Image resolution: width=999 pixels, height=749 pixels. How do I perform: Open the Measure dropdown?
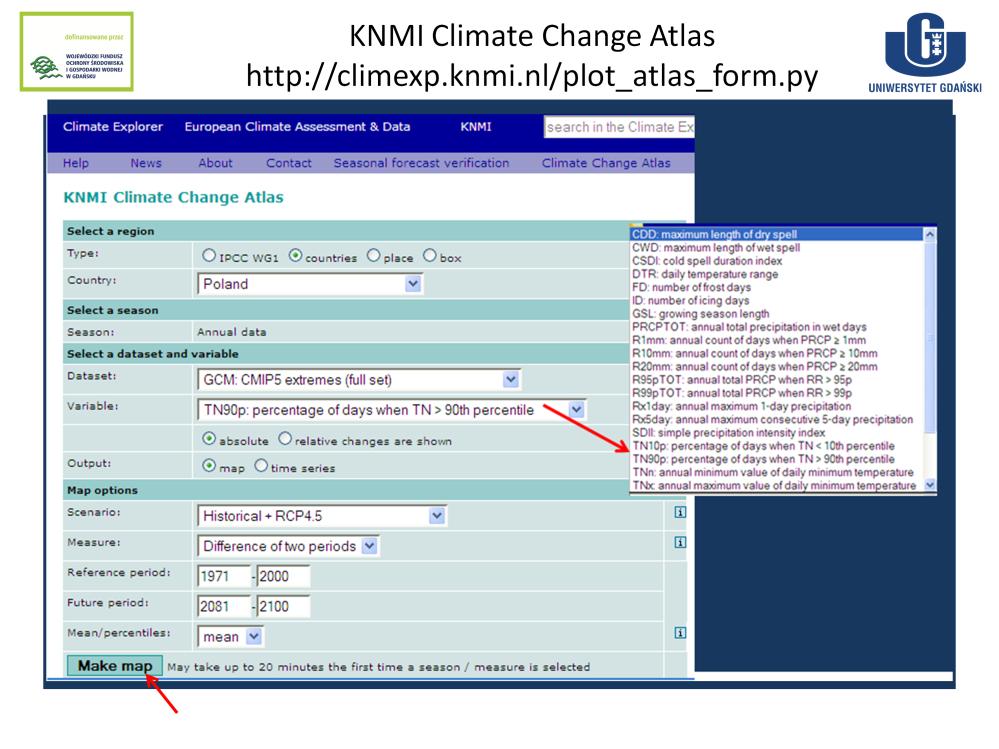tap(289, 546)
